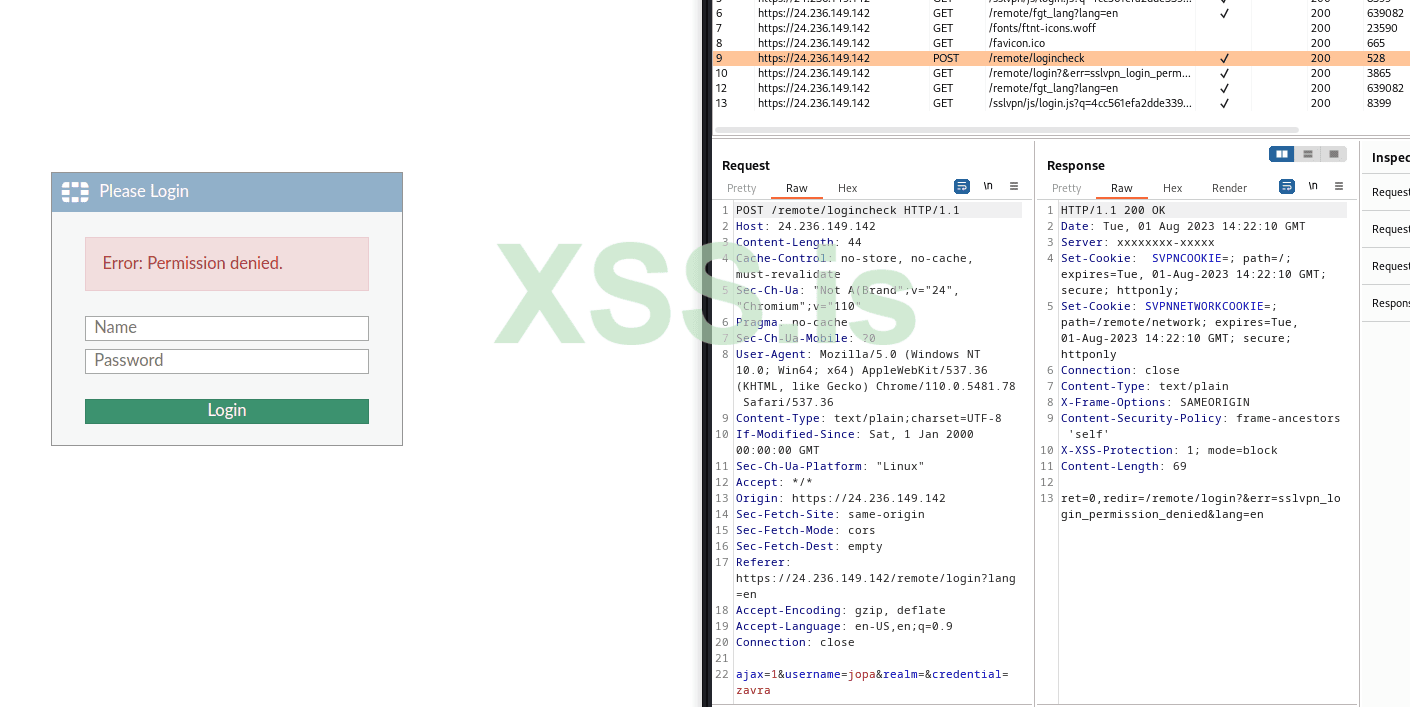Toggle the \n non-printable characters icon in Request

coord(988,186)
